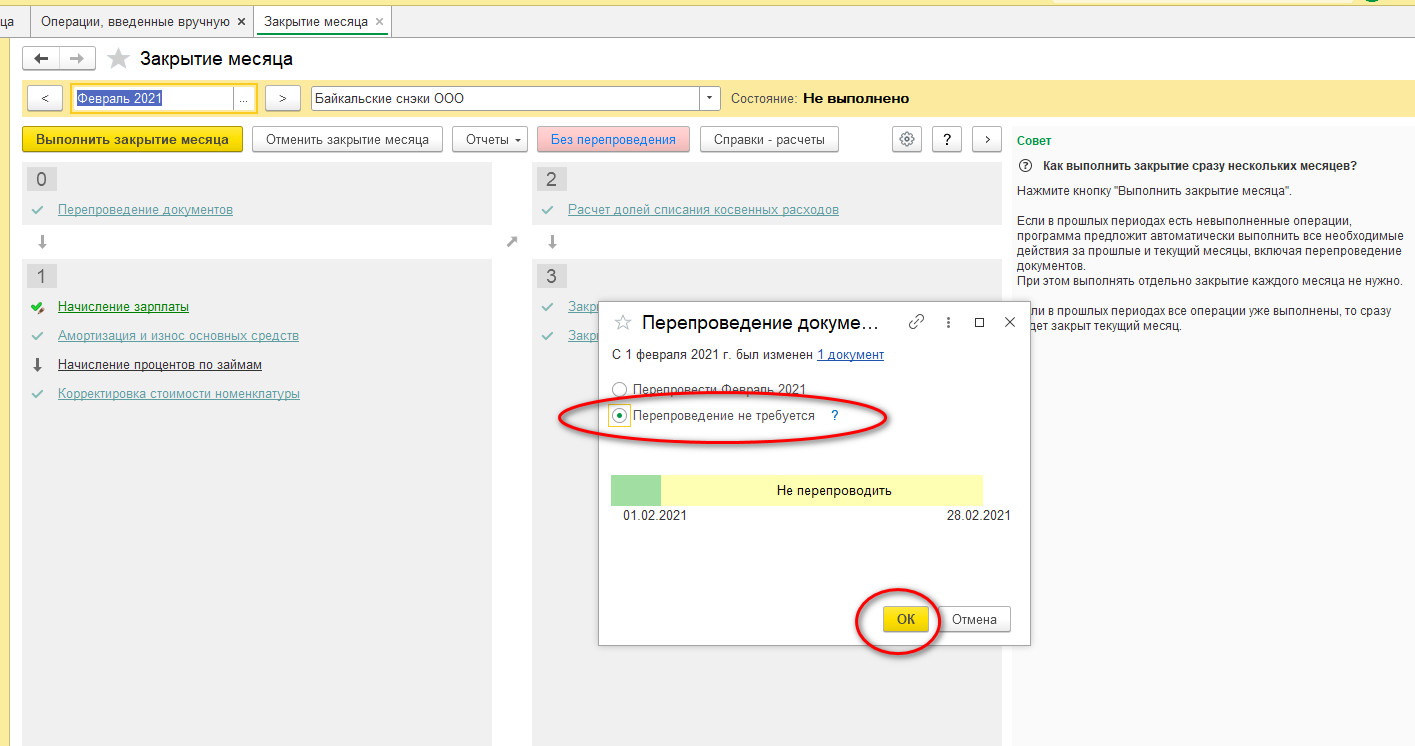Screen dimensions: 1415x746
Task: Copy link icon in Перепроведение dialog
Action: tap(916, 322)
